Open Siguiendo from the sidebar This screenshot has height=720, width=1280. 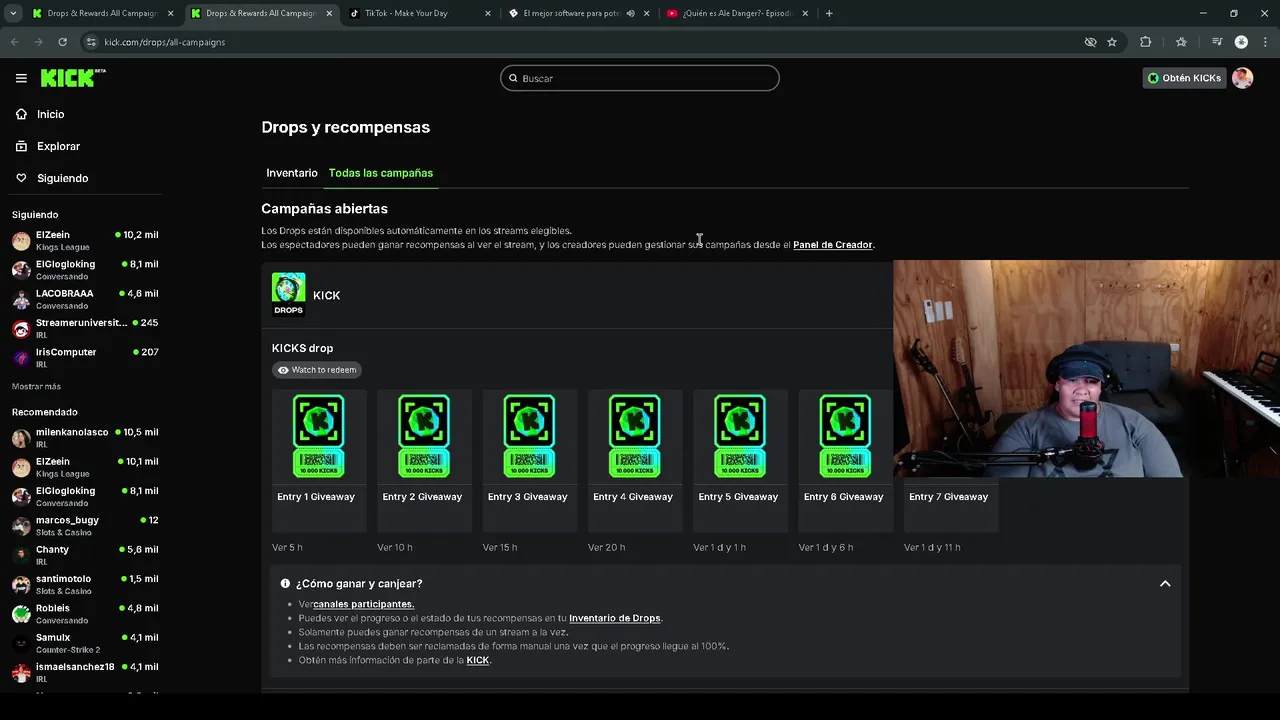click(x=62, y=178)
